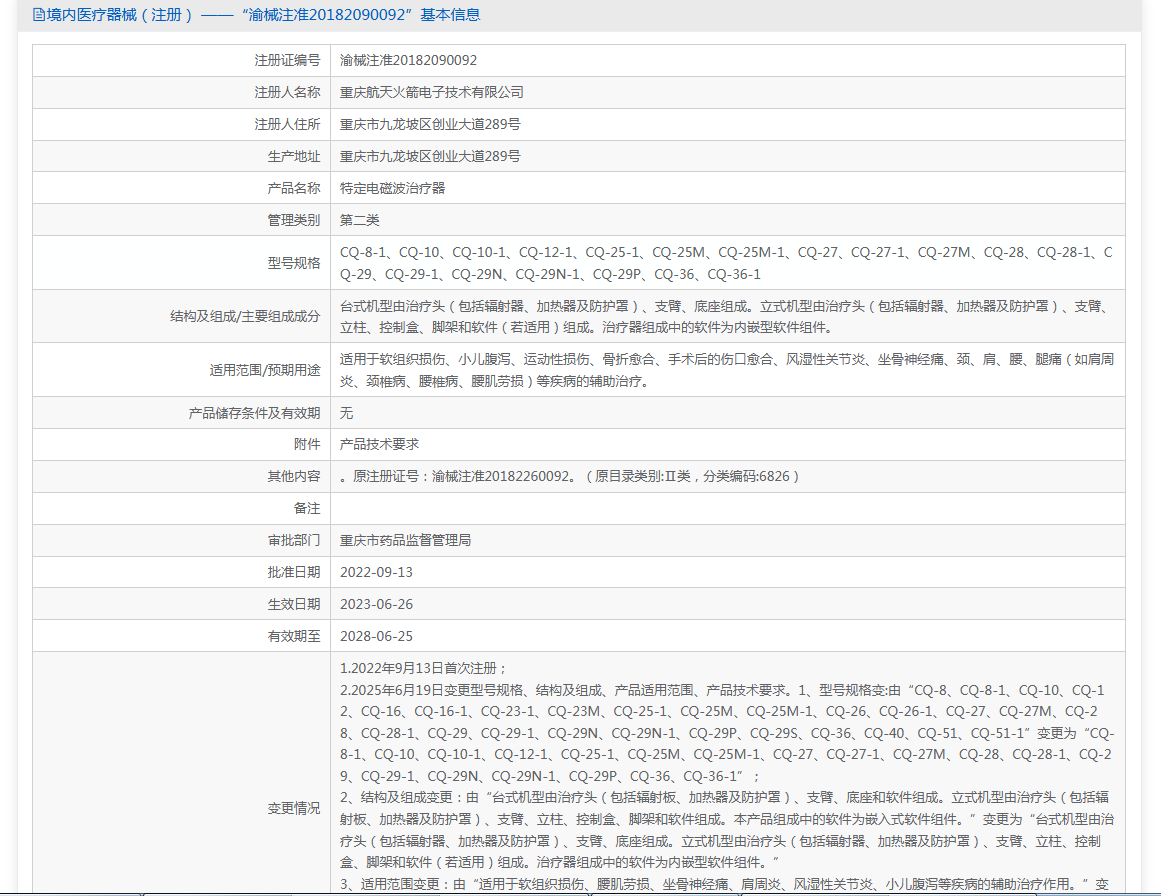Click the expiry date 2028-06-25
Image resolution: width=1161 pixels, height=896 pixels.
(x=376, y=636)
